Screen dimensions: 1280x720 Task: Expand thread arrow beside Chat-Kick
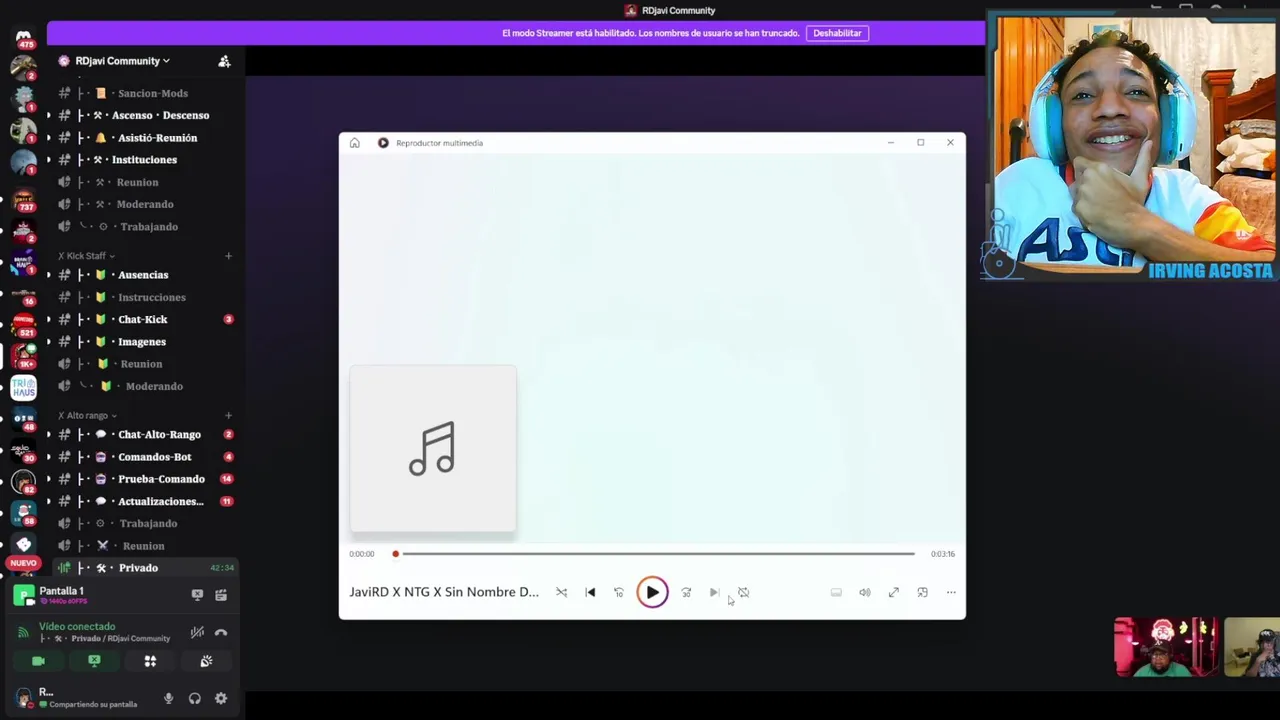point(48,319)
